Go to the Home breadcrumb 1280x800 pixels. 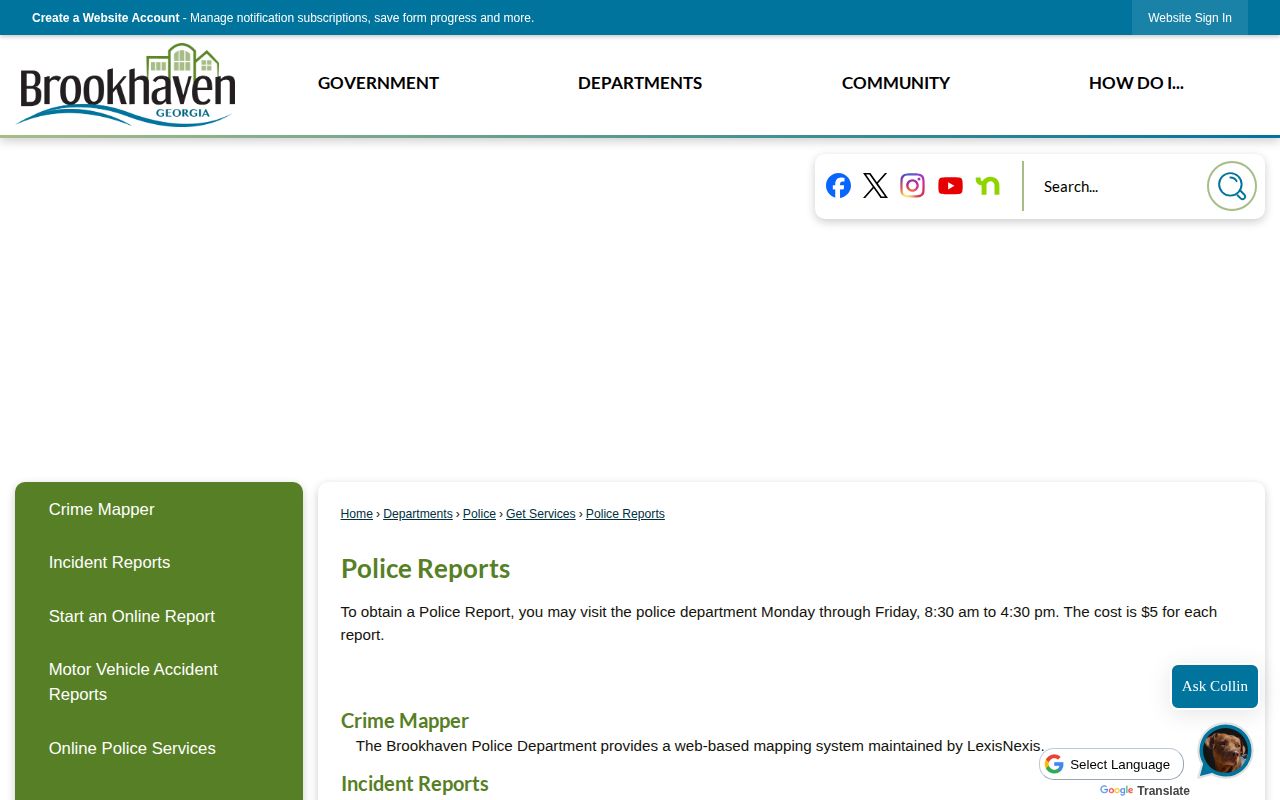[357, 514]
